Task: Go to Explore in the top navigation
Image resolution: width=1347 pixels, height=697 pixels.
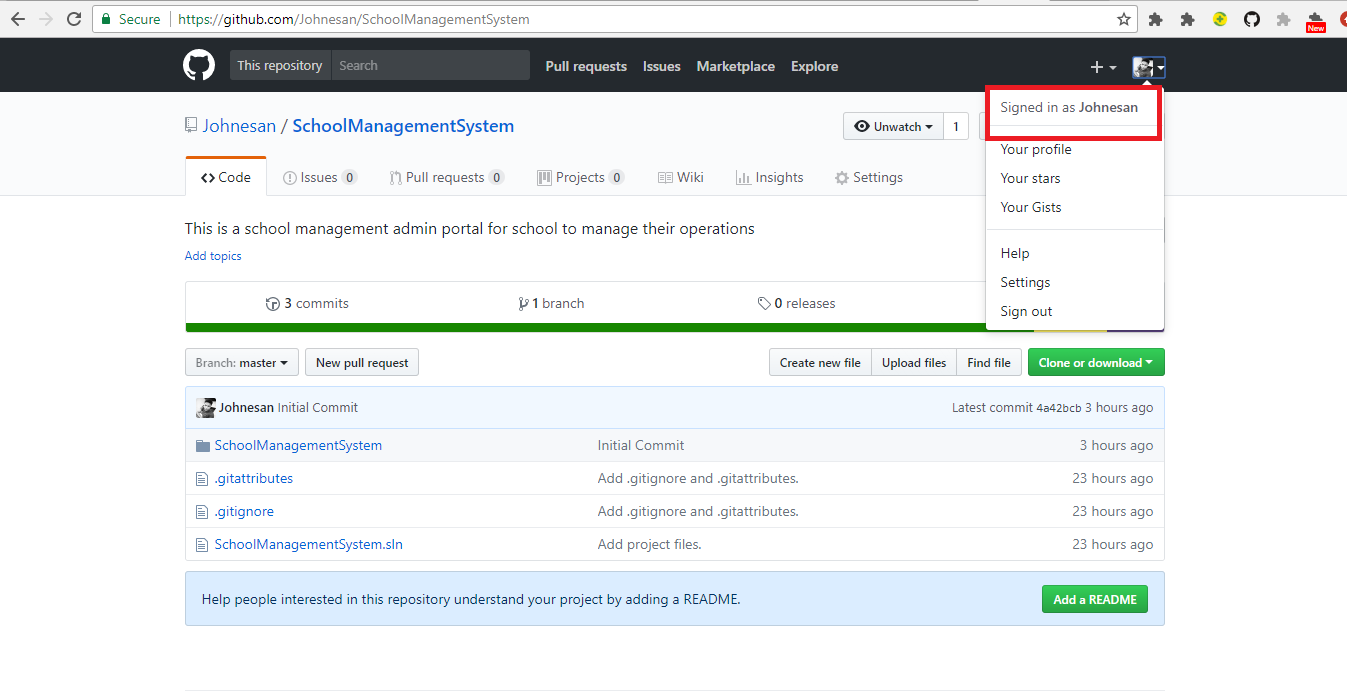Action: pos(815,66)
